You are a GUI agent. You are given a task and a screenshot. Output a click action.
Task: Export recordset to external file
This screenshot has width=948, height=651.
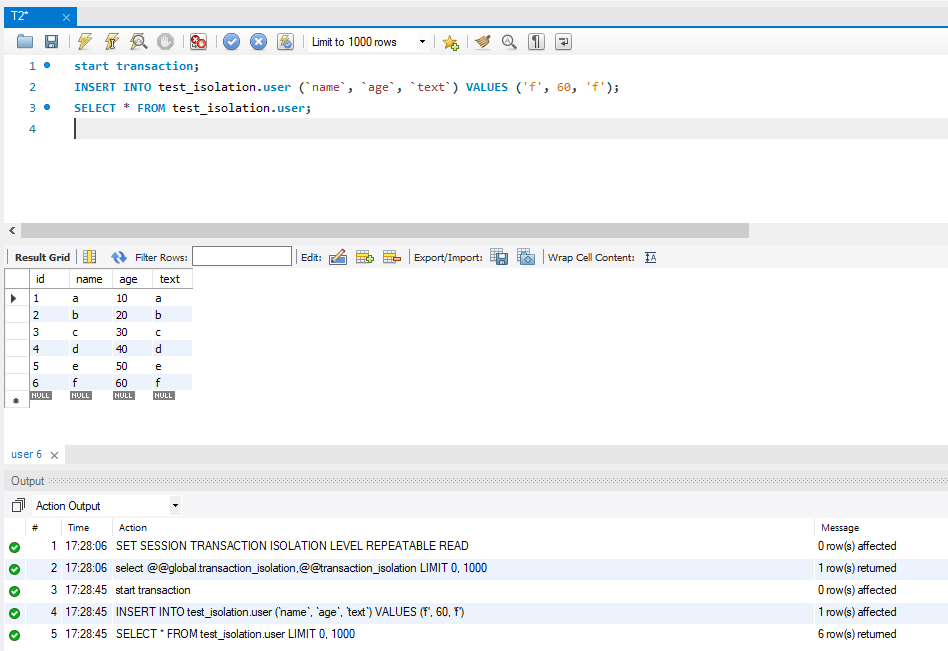(x=499, y=257)
